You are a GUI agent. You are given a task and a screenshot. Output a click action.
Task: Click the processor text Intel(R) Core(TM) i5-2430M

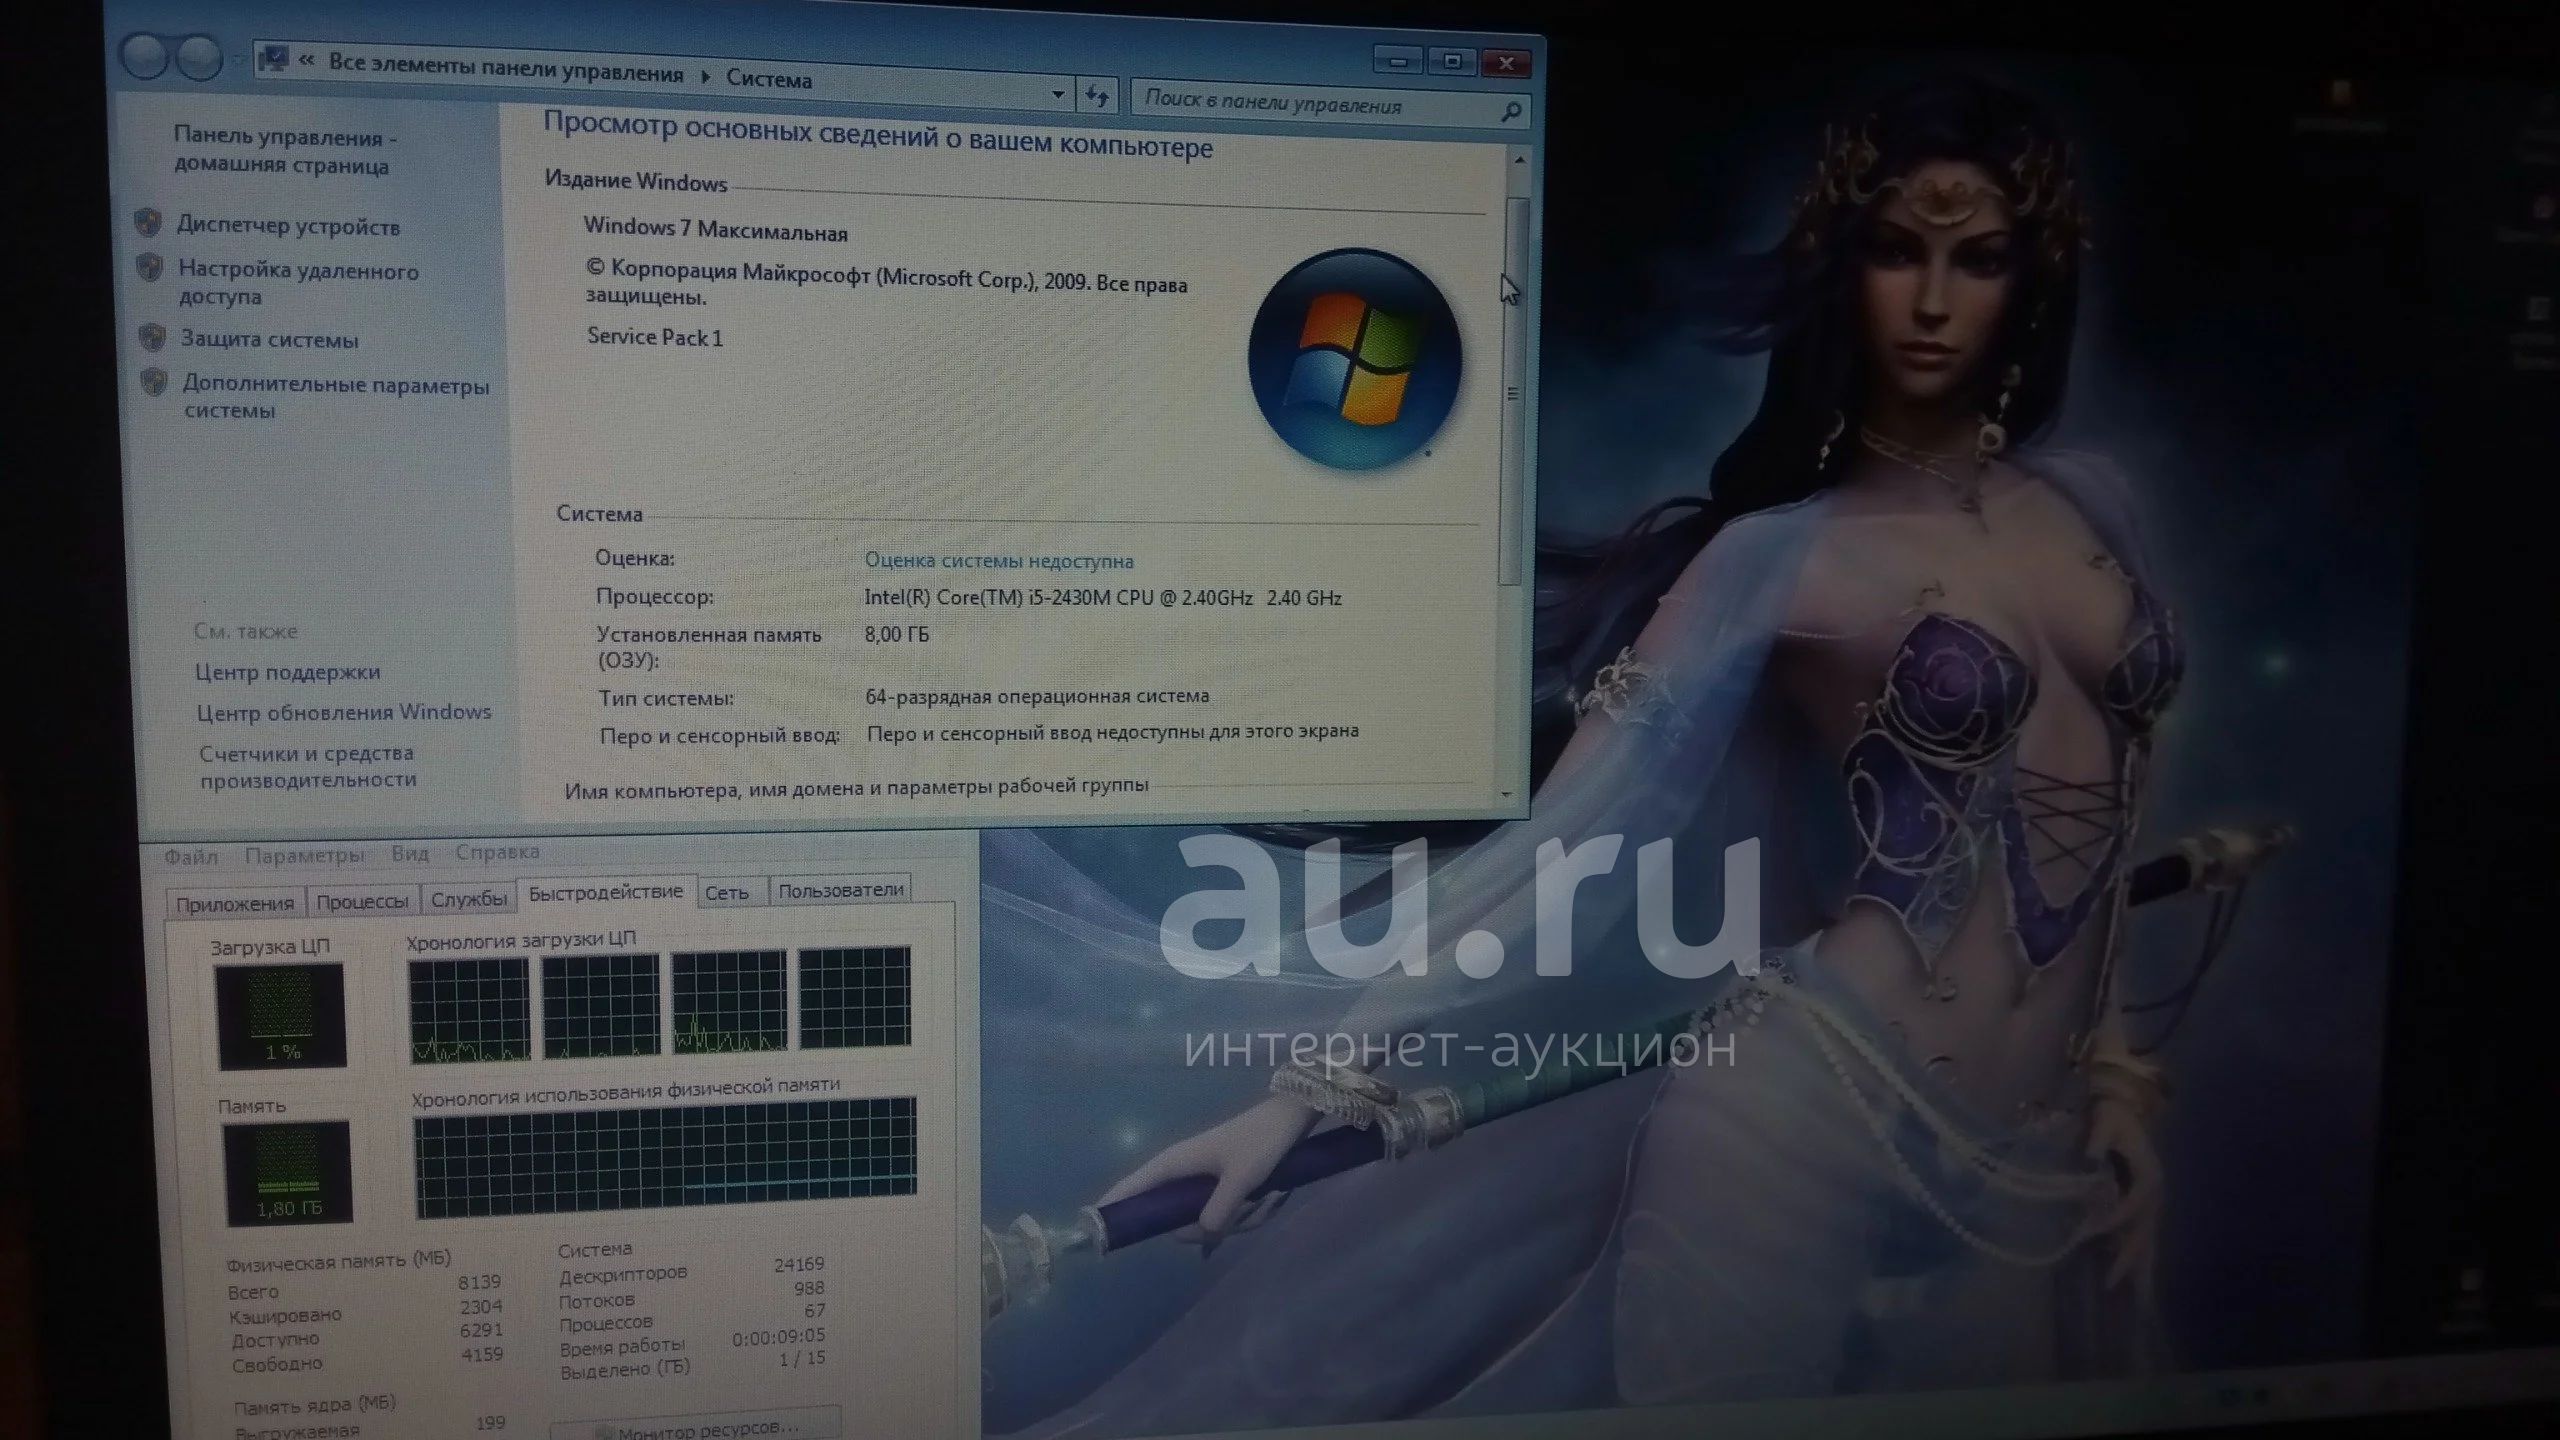[x=1102, y=598]
